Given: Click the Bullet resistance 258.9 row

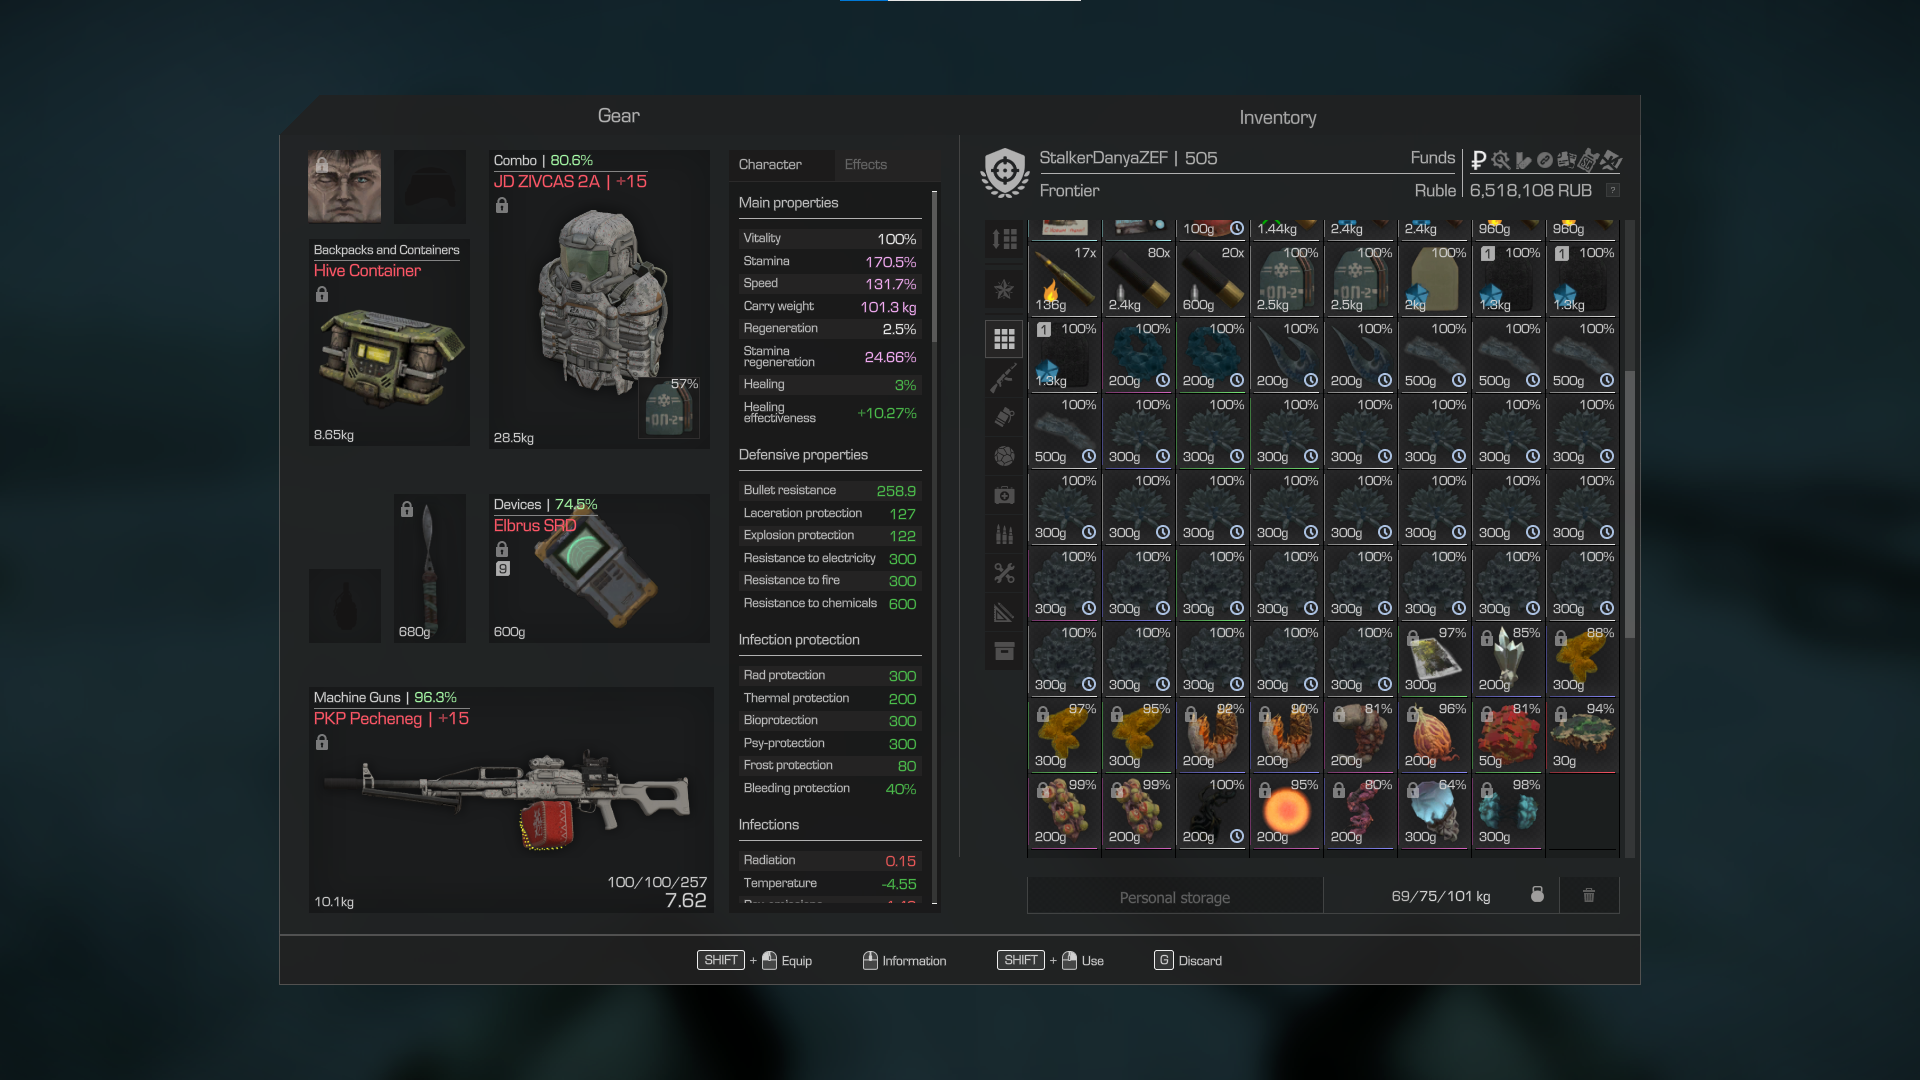Looking at the screenshot, I should 829,490.
